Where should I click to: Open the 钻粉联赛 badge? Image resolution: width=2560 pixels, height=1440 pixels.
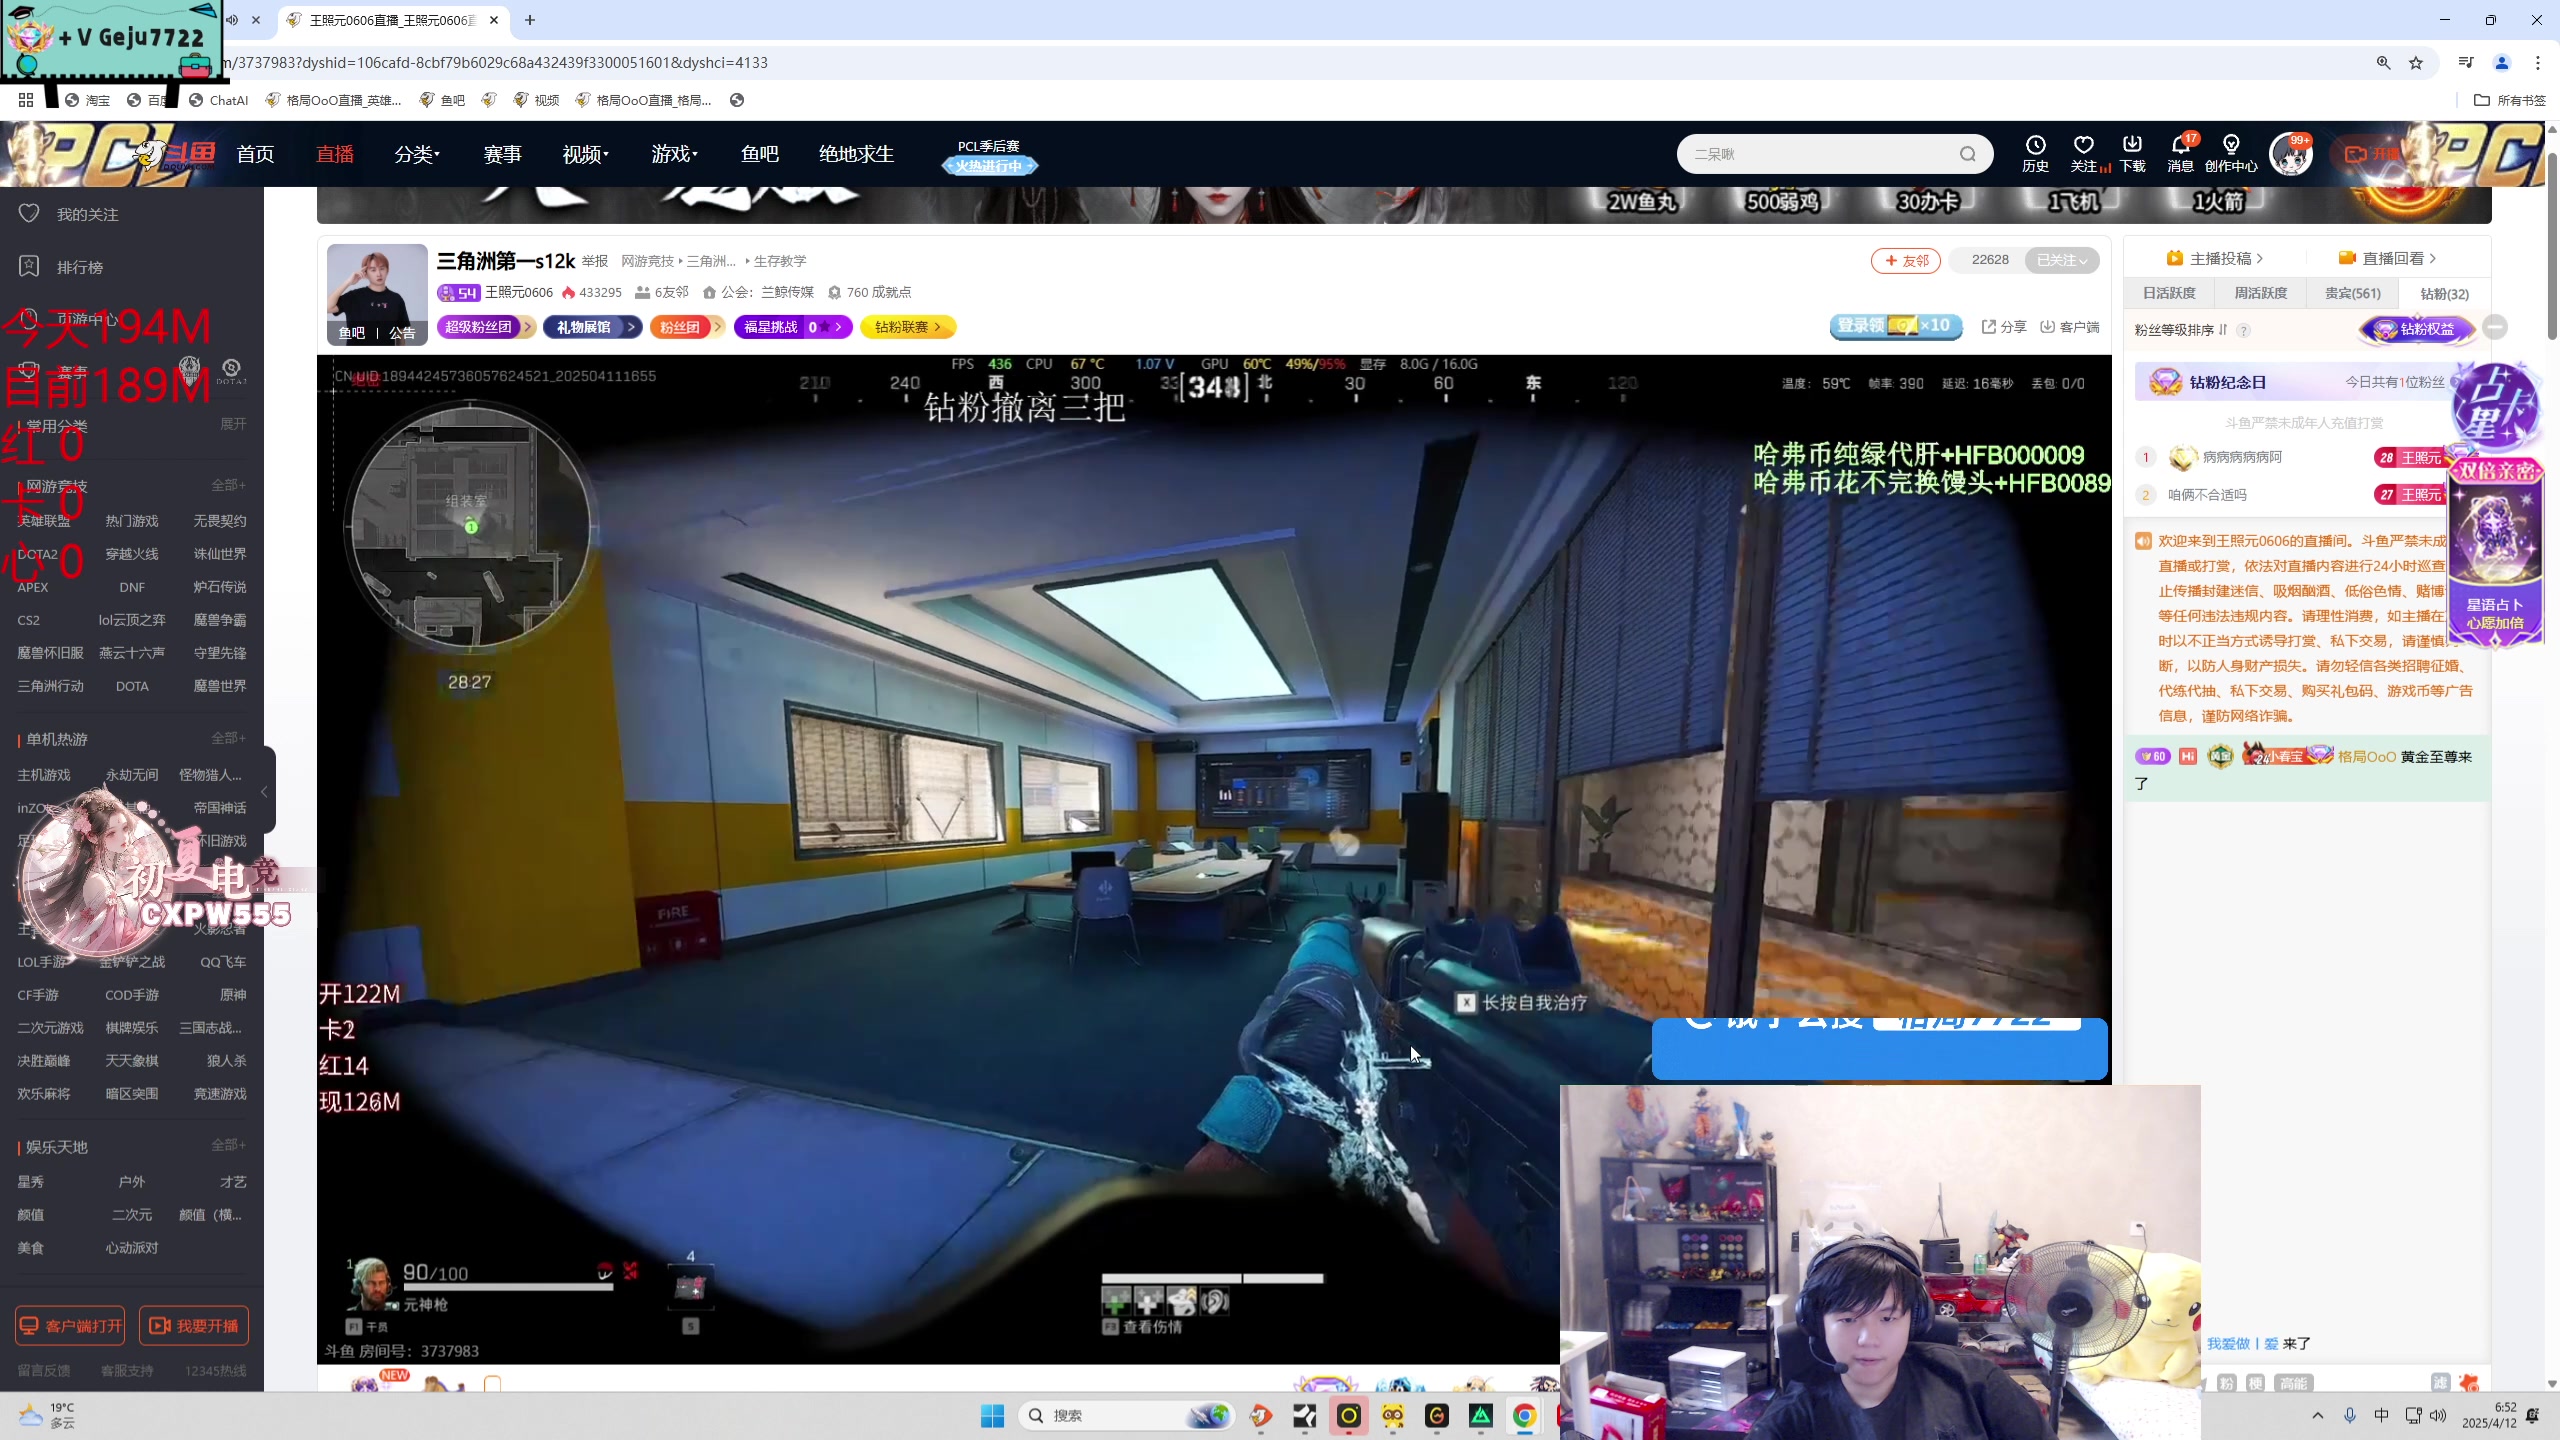(x=908, y=327)
